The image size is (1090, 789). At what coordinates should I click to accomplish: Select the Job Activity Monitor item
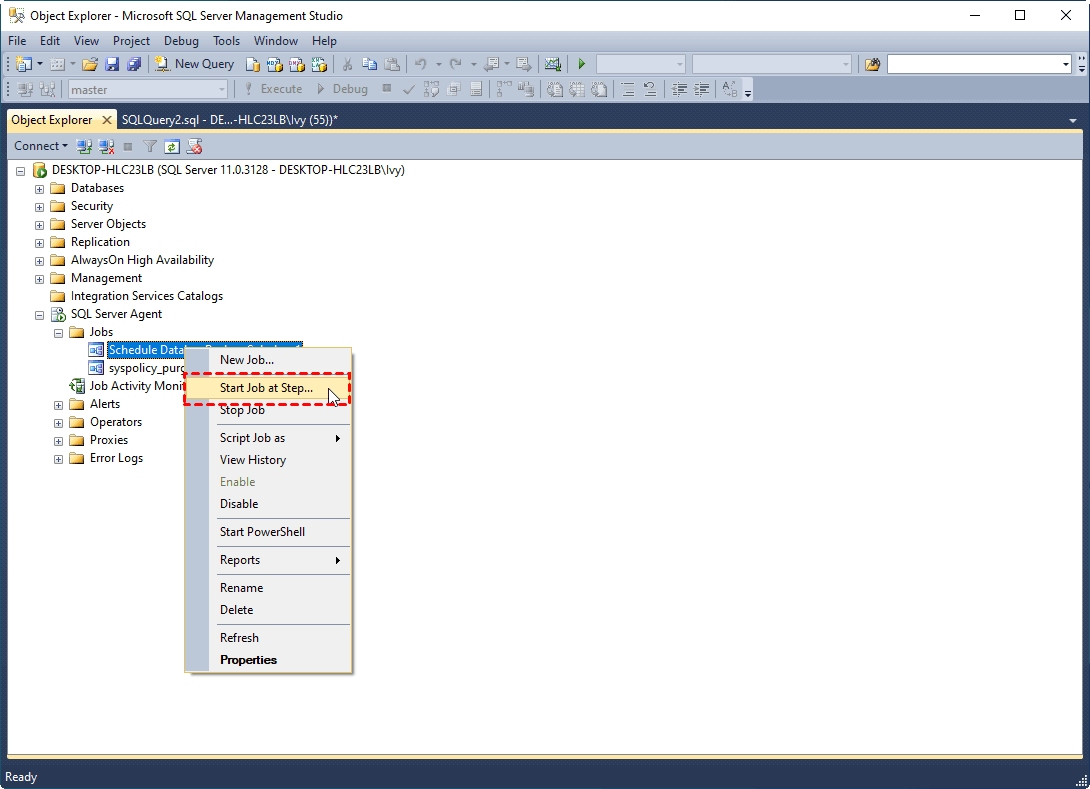click(x=137, y=386)
